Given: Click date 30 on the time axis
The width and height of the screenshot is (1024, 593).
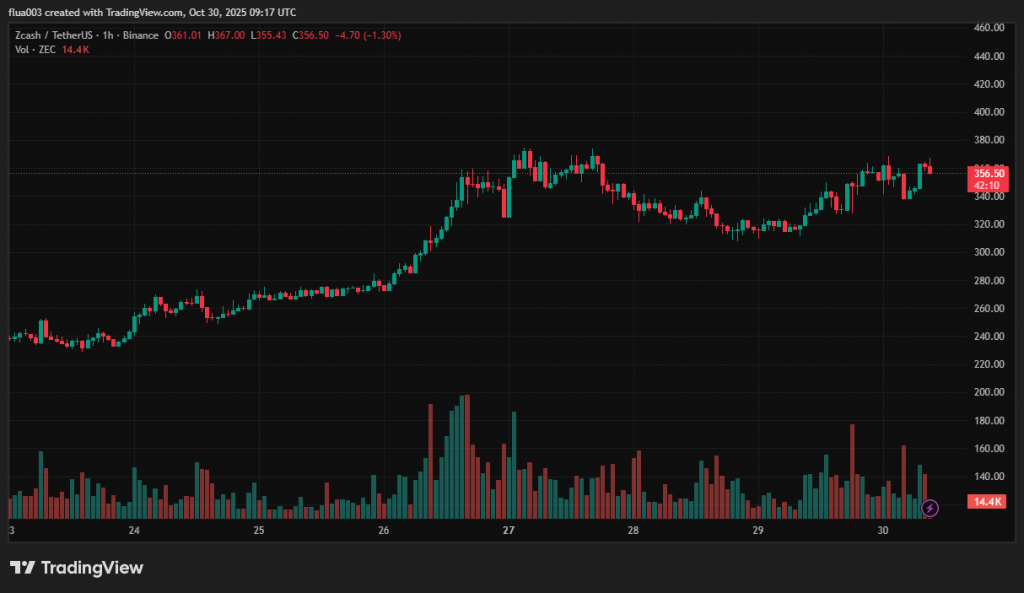Looking at the screenshot, I should (883, 530).
